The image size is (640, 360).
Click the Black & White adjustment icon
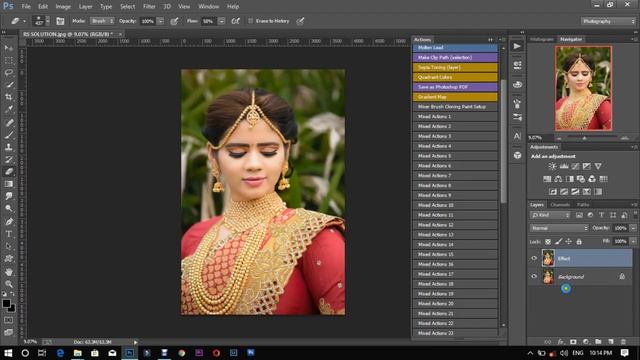click(569, 179)
